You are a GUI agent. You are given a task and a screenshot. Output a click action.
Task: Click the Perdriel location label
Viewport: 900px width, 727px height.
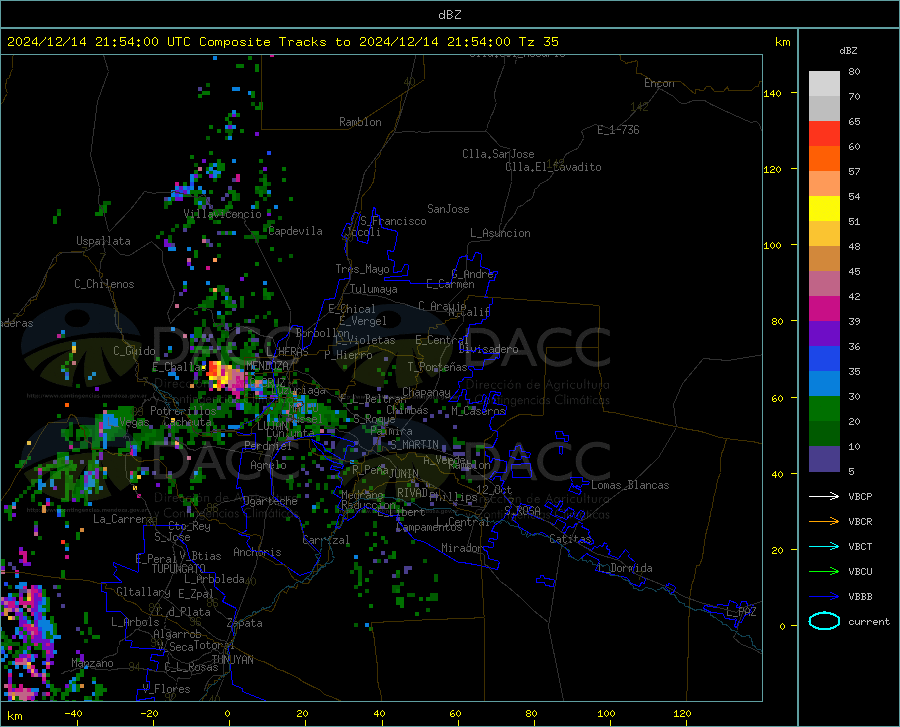(x=268, y=445)
